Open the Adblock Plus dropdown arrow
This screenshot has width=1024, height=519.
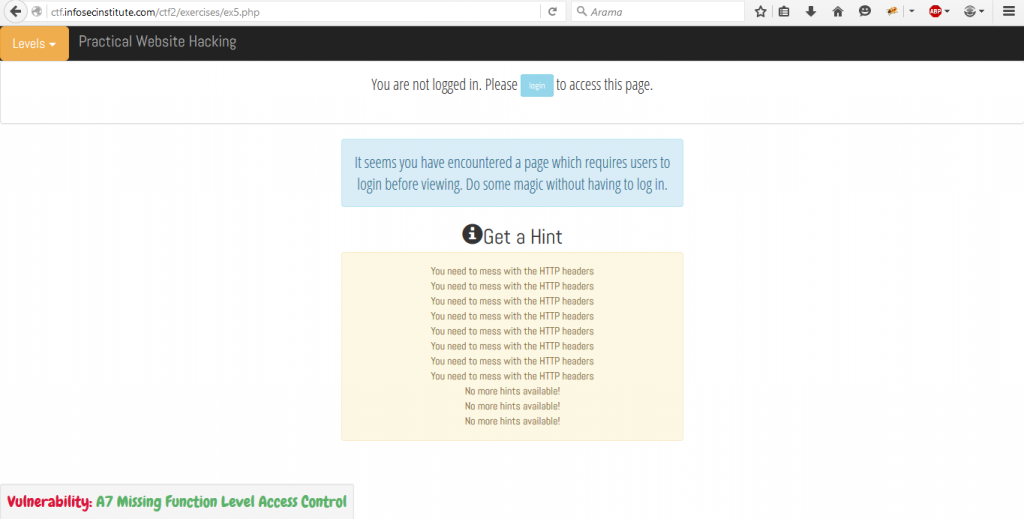click(949, 12)
